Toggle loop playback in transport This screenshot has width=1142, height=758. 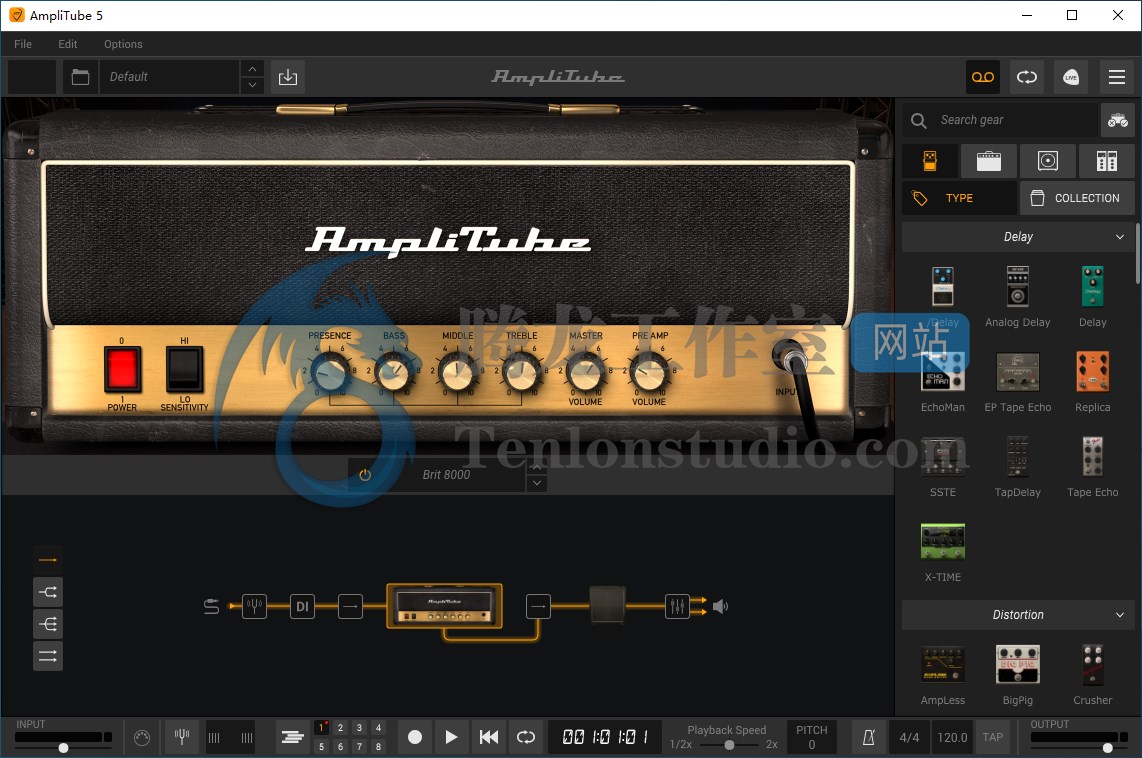[526, 737]
